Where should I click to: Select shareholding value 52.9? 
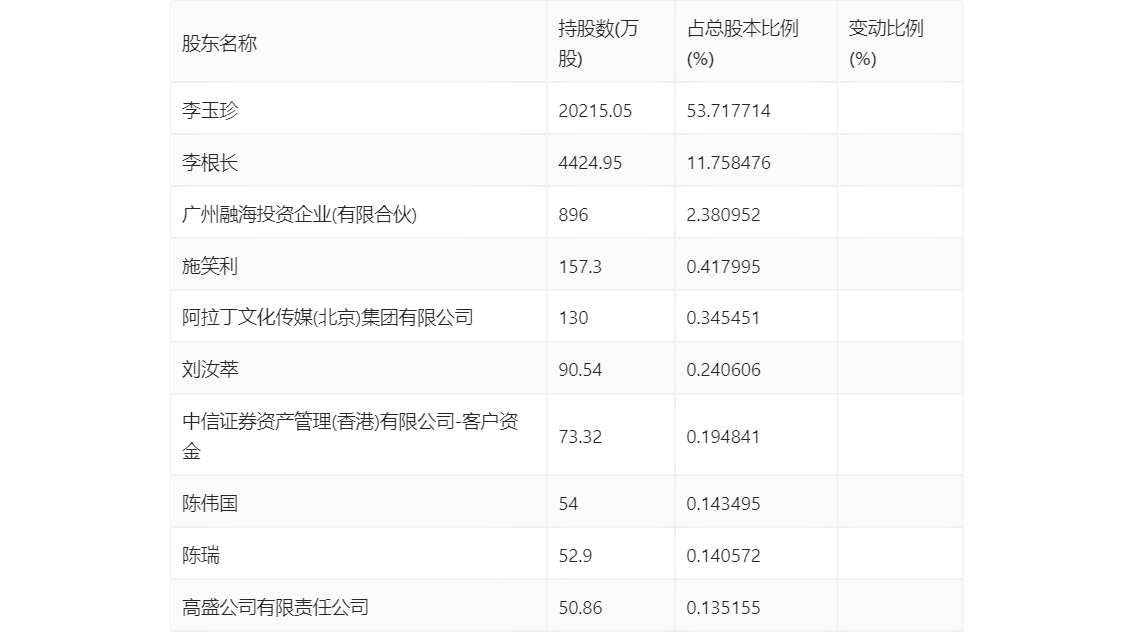point(575,555)
